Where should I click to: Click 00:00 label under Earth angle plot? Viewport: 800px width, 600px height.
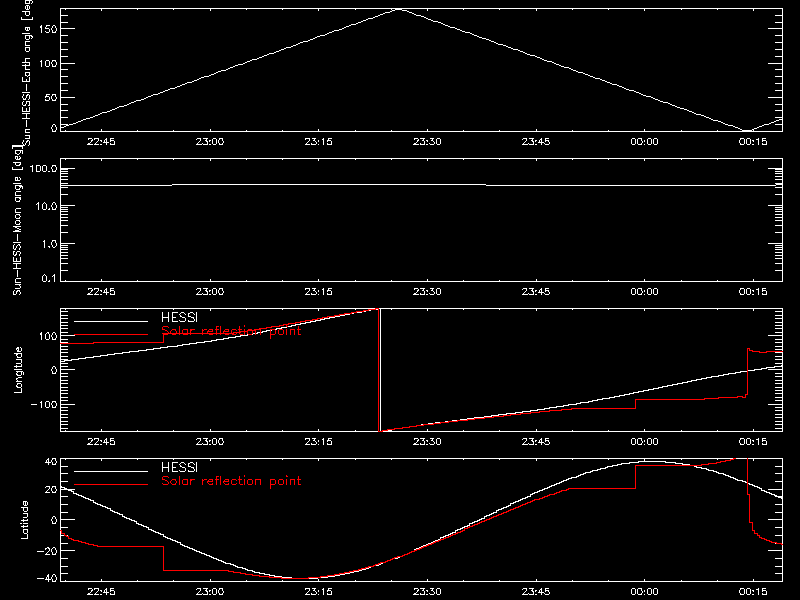644,141
